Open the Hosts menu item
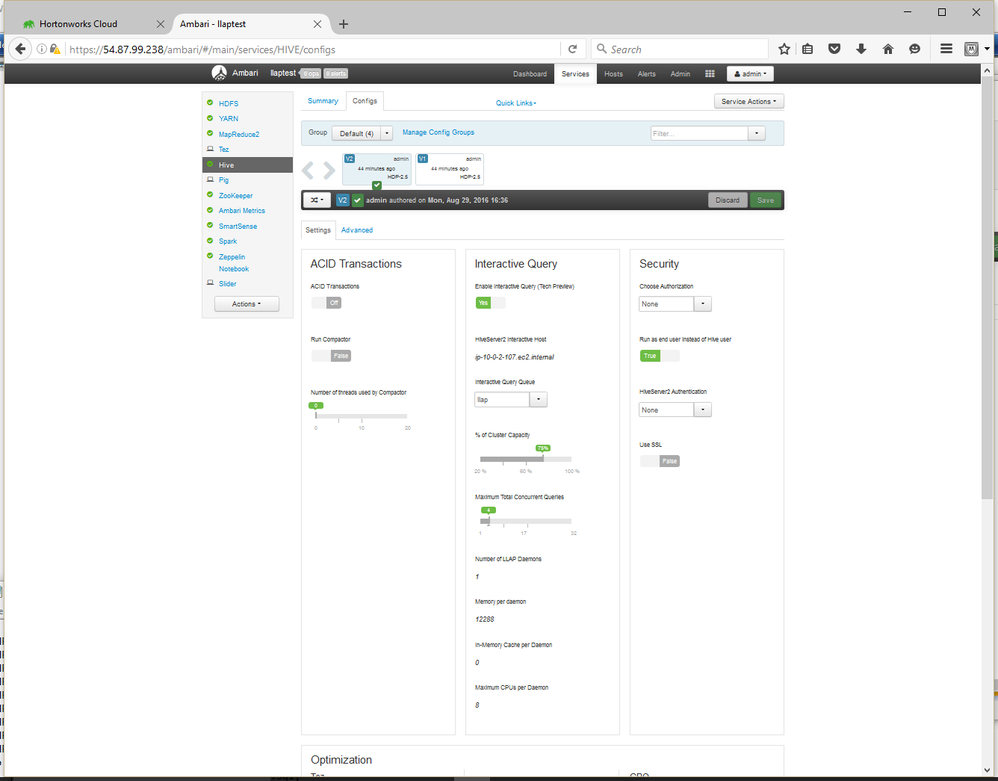This screenshot has width=998, height=781. pos(613,73)
